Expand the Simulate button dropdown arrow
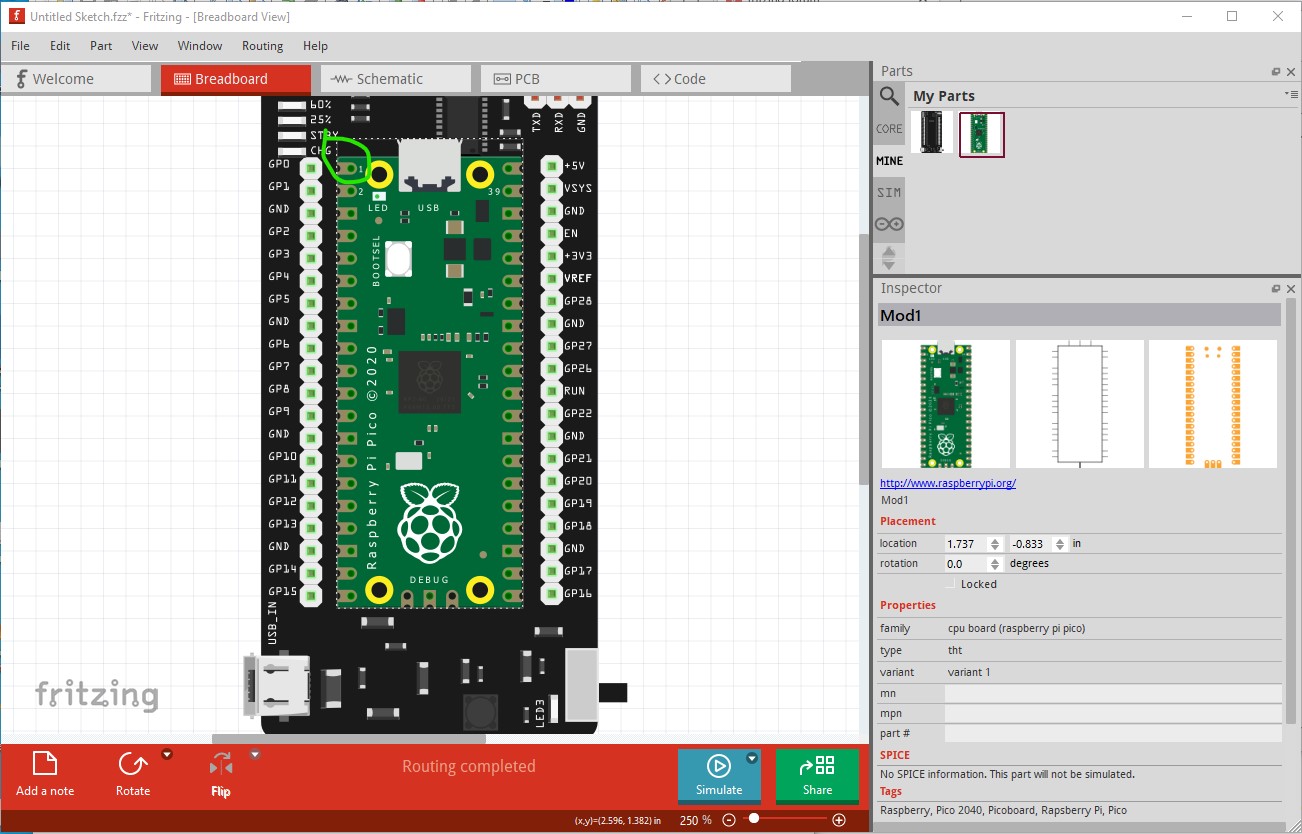Viewport: 1302px width, 834px height. click(x=752, y=759)
